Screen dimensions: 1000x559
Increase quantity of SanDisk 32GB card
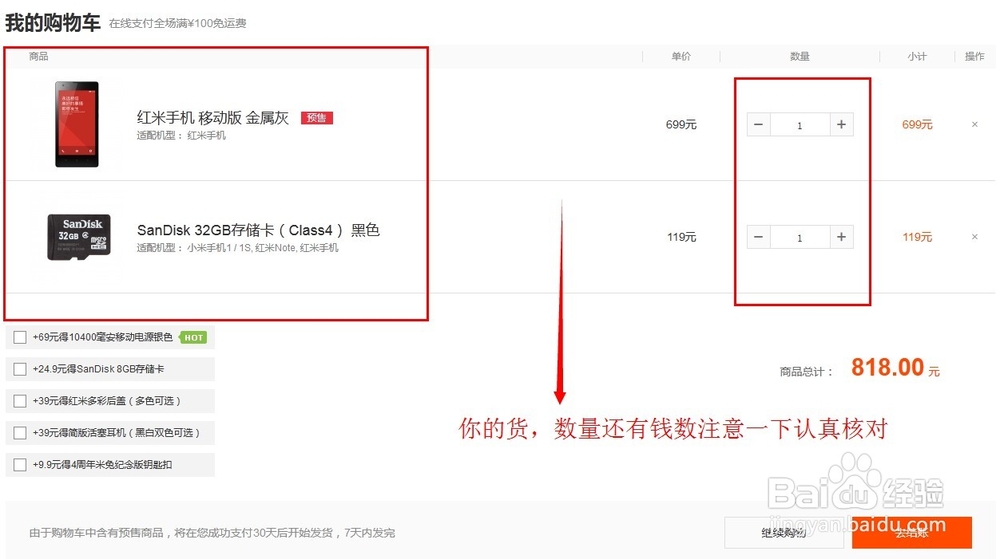841,237
